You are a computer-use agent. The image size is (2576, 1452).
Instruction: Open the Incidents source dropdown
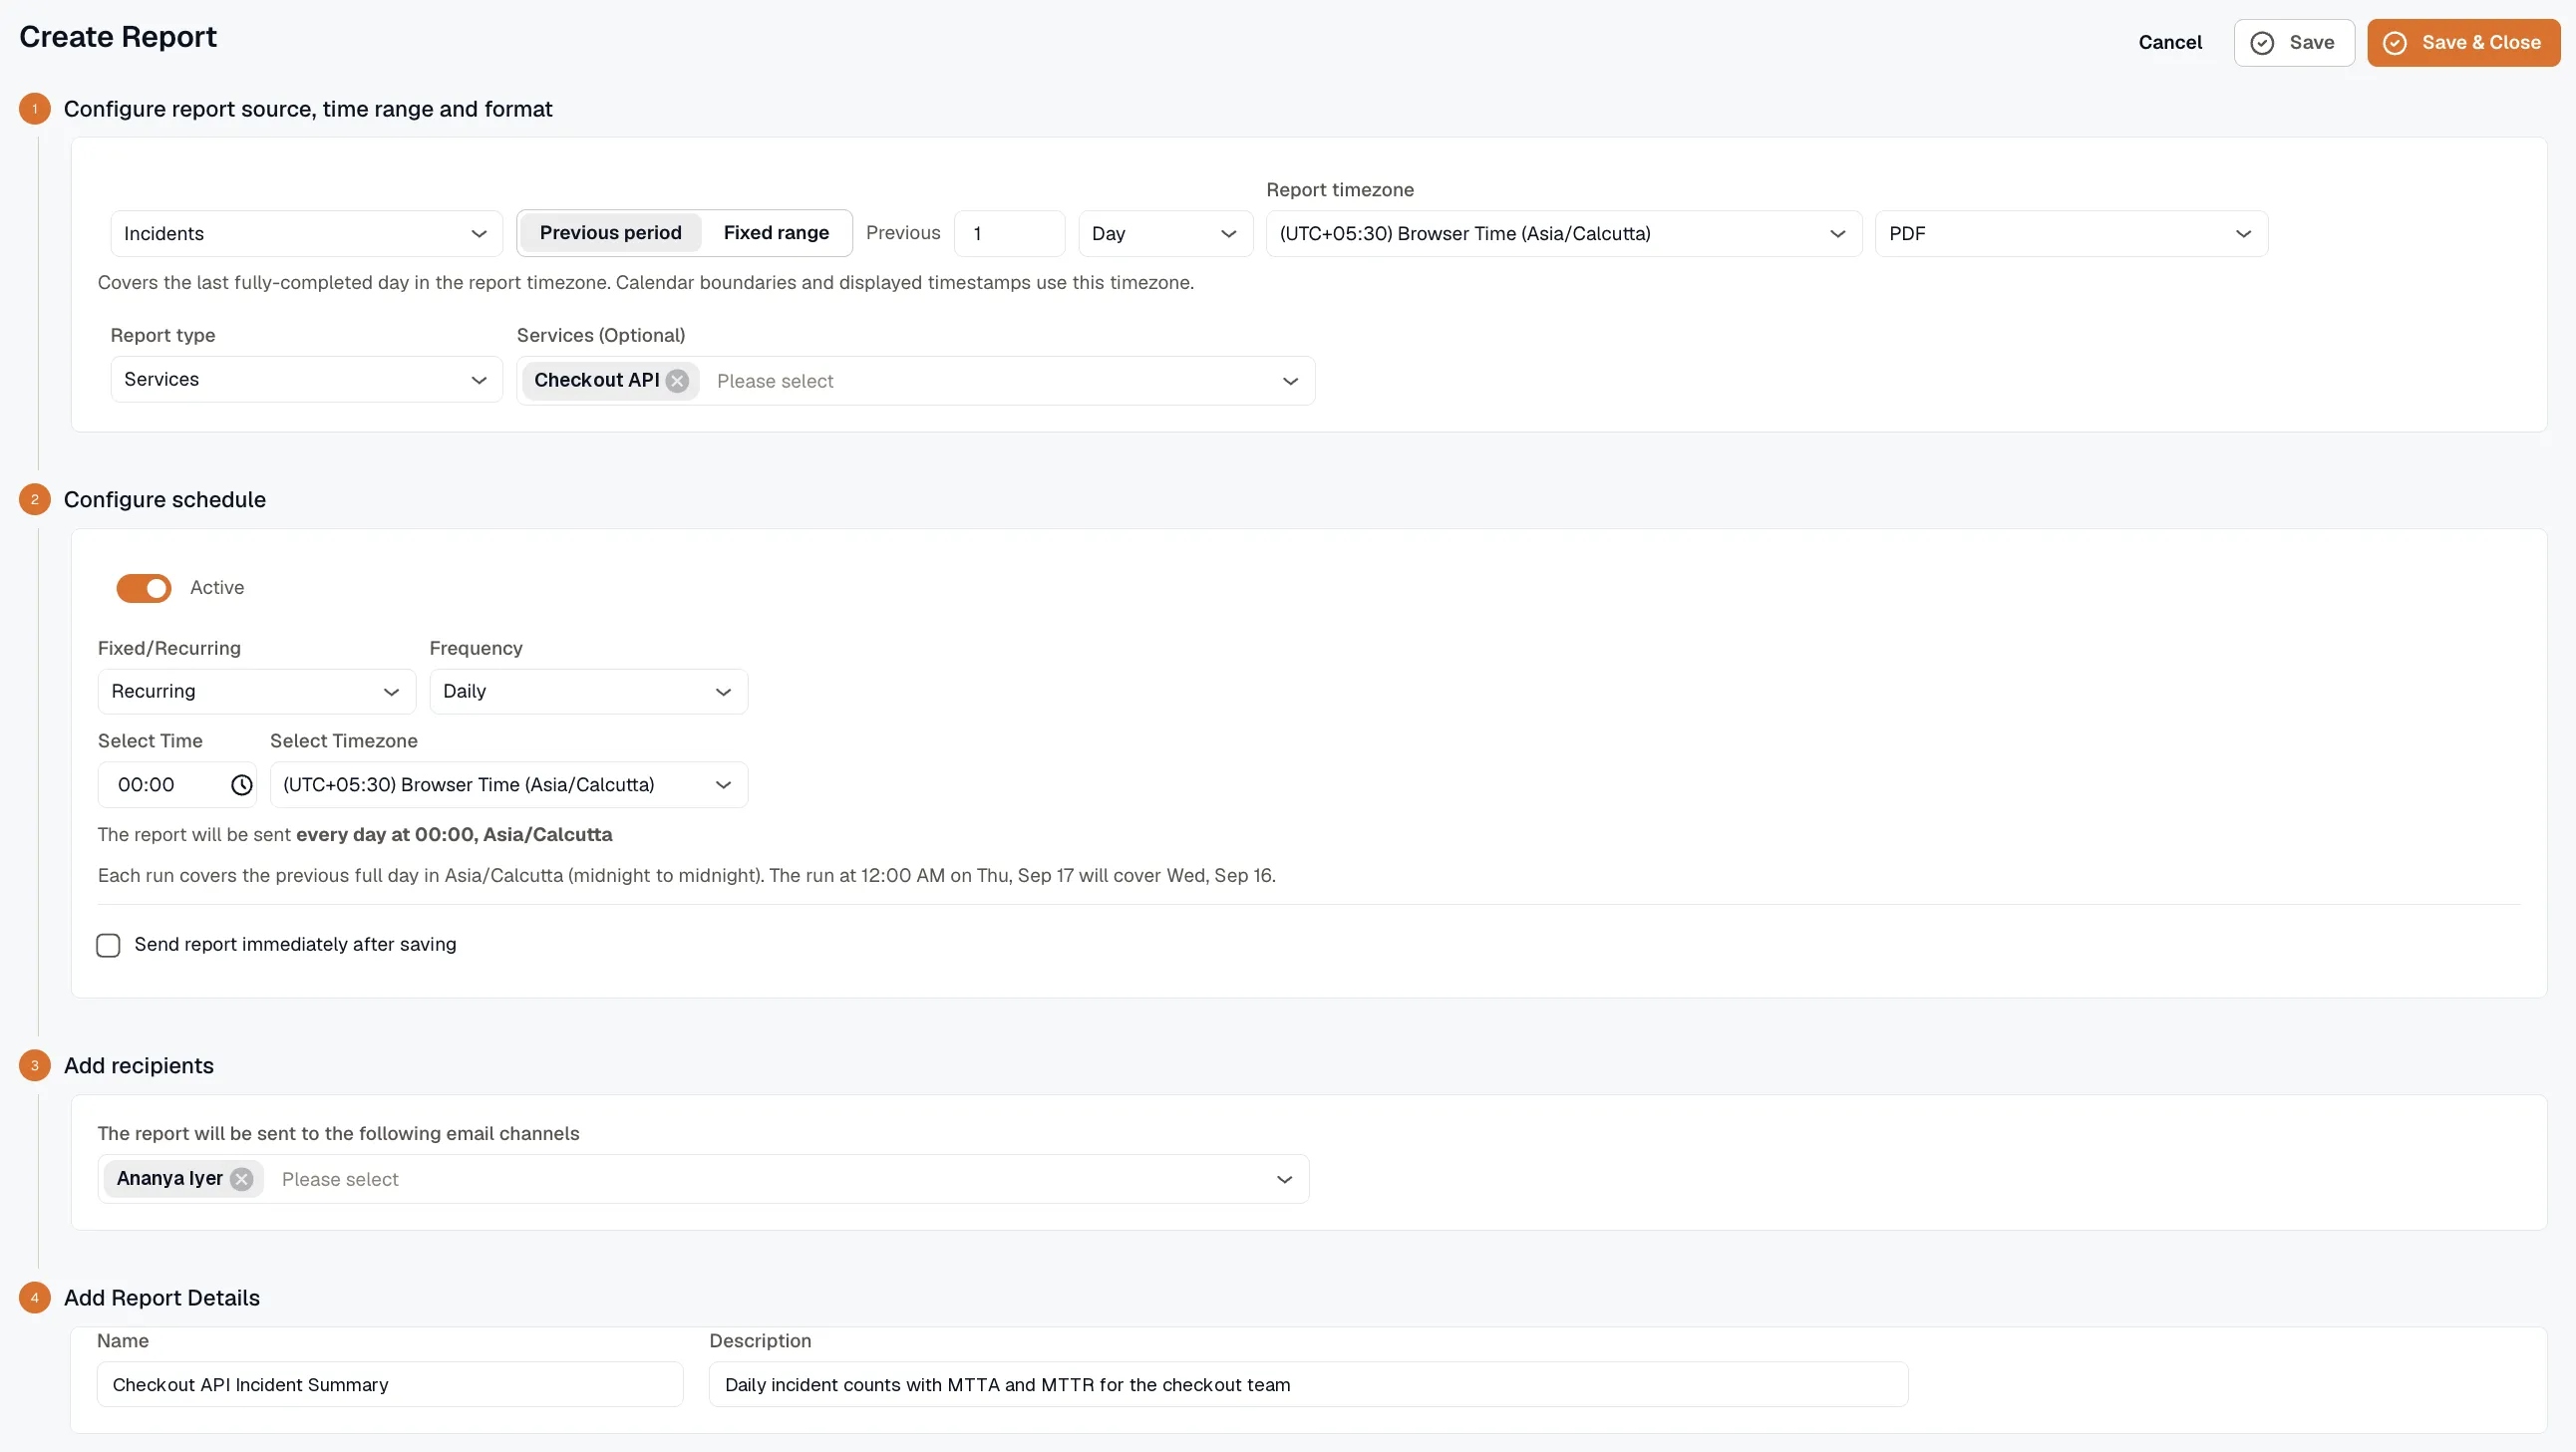306,234
